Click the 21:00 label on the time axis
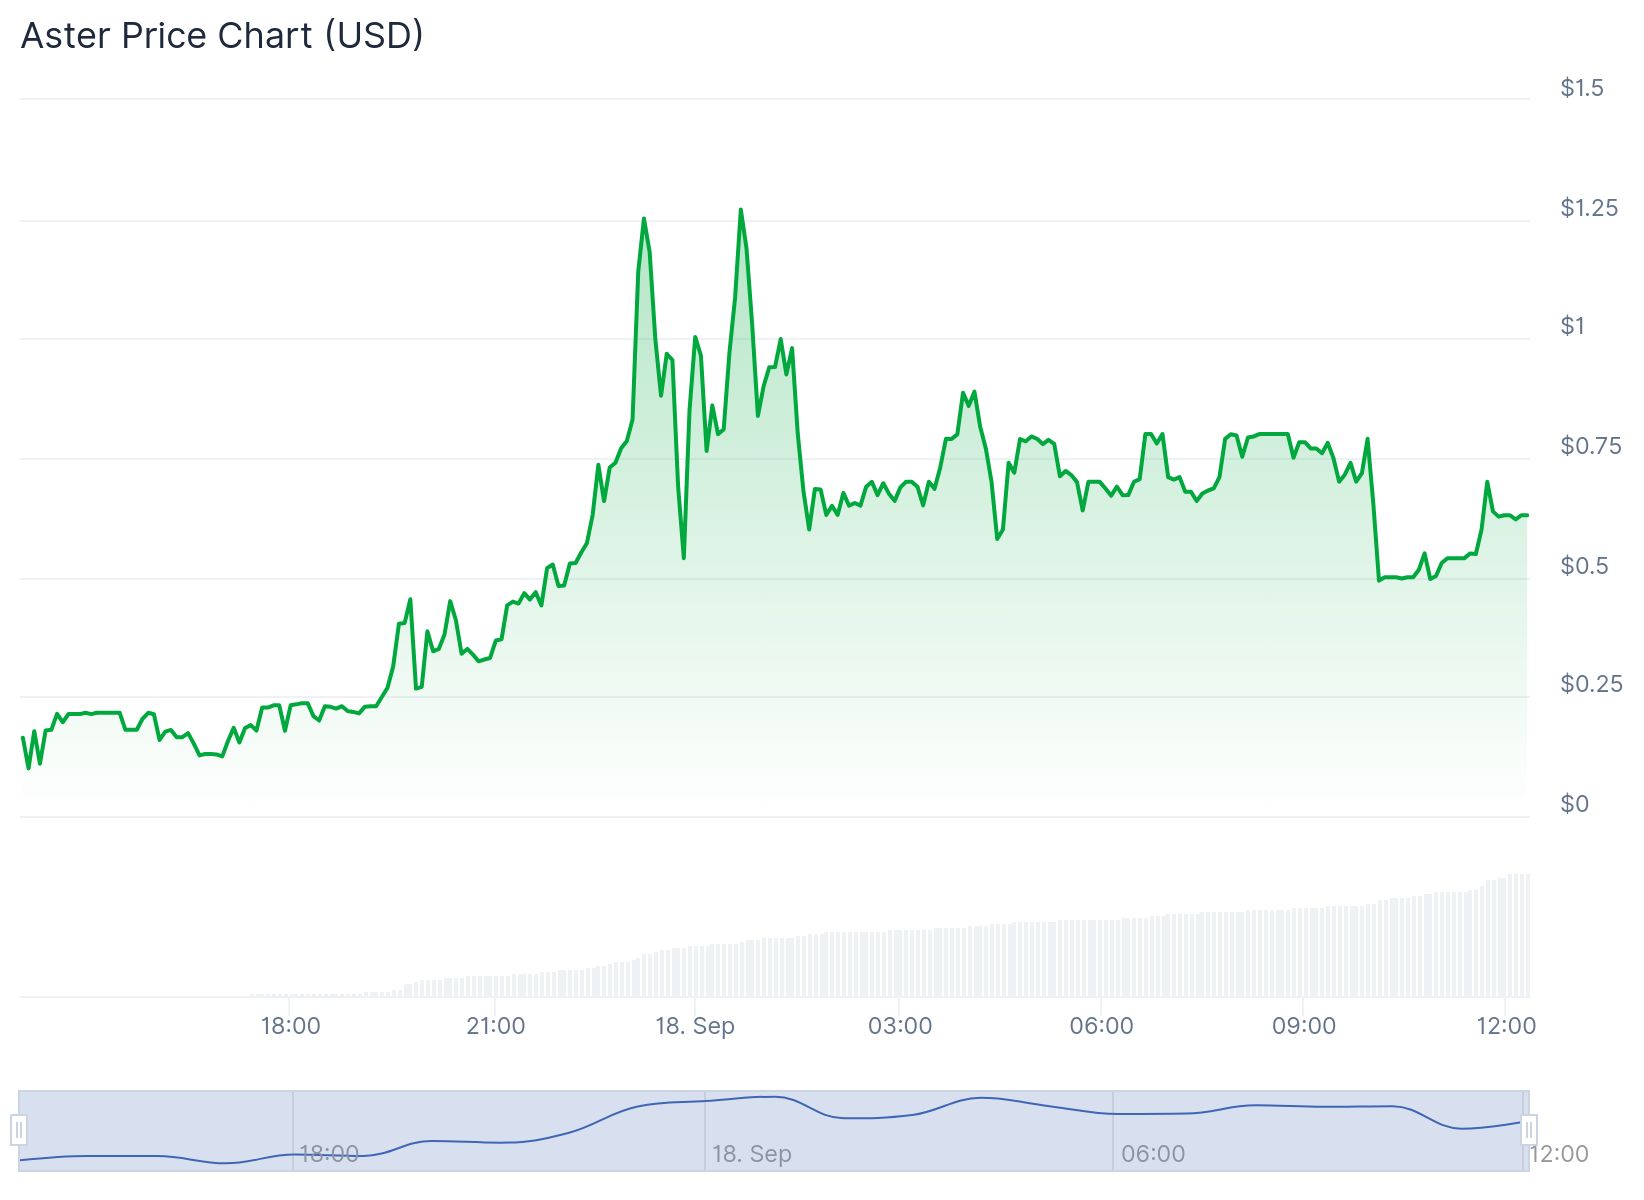Viewport: 1644px width, 1200px height. pyautogui.click(x=495, y=1026)
